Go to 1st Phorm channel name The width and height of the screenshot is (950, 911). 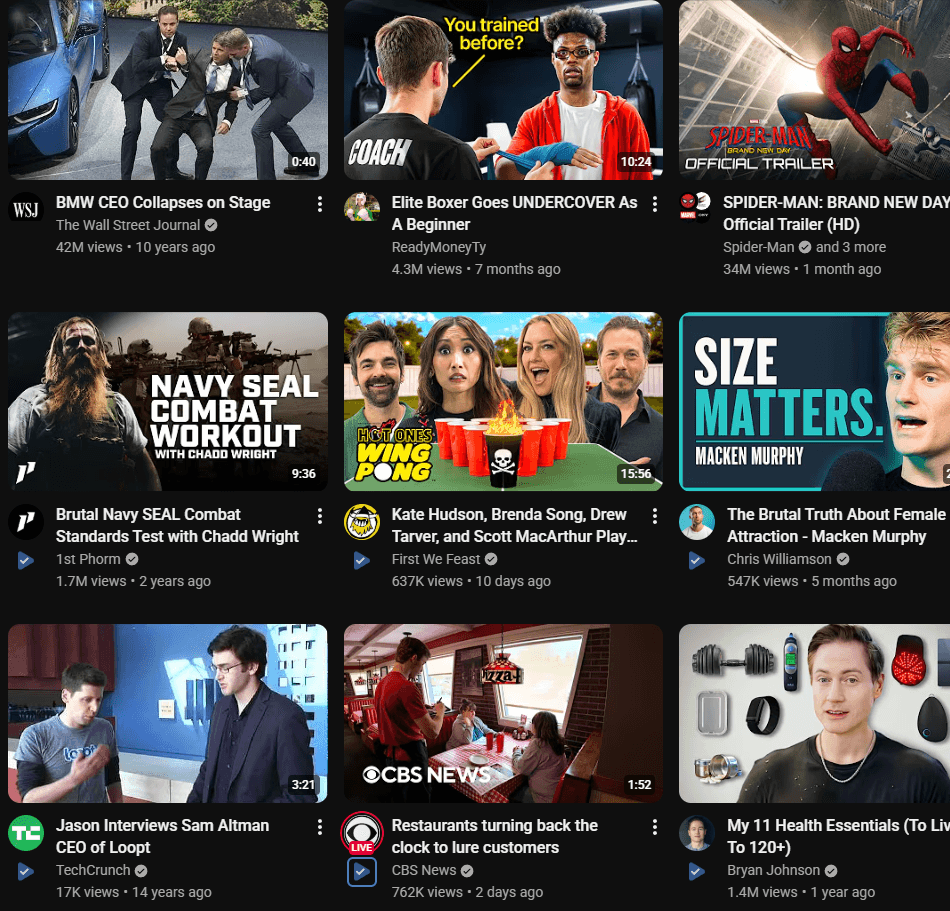(x=88, y=559)
